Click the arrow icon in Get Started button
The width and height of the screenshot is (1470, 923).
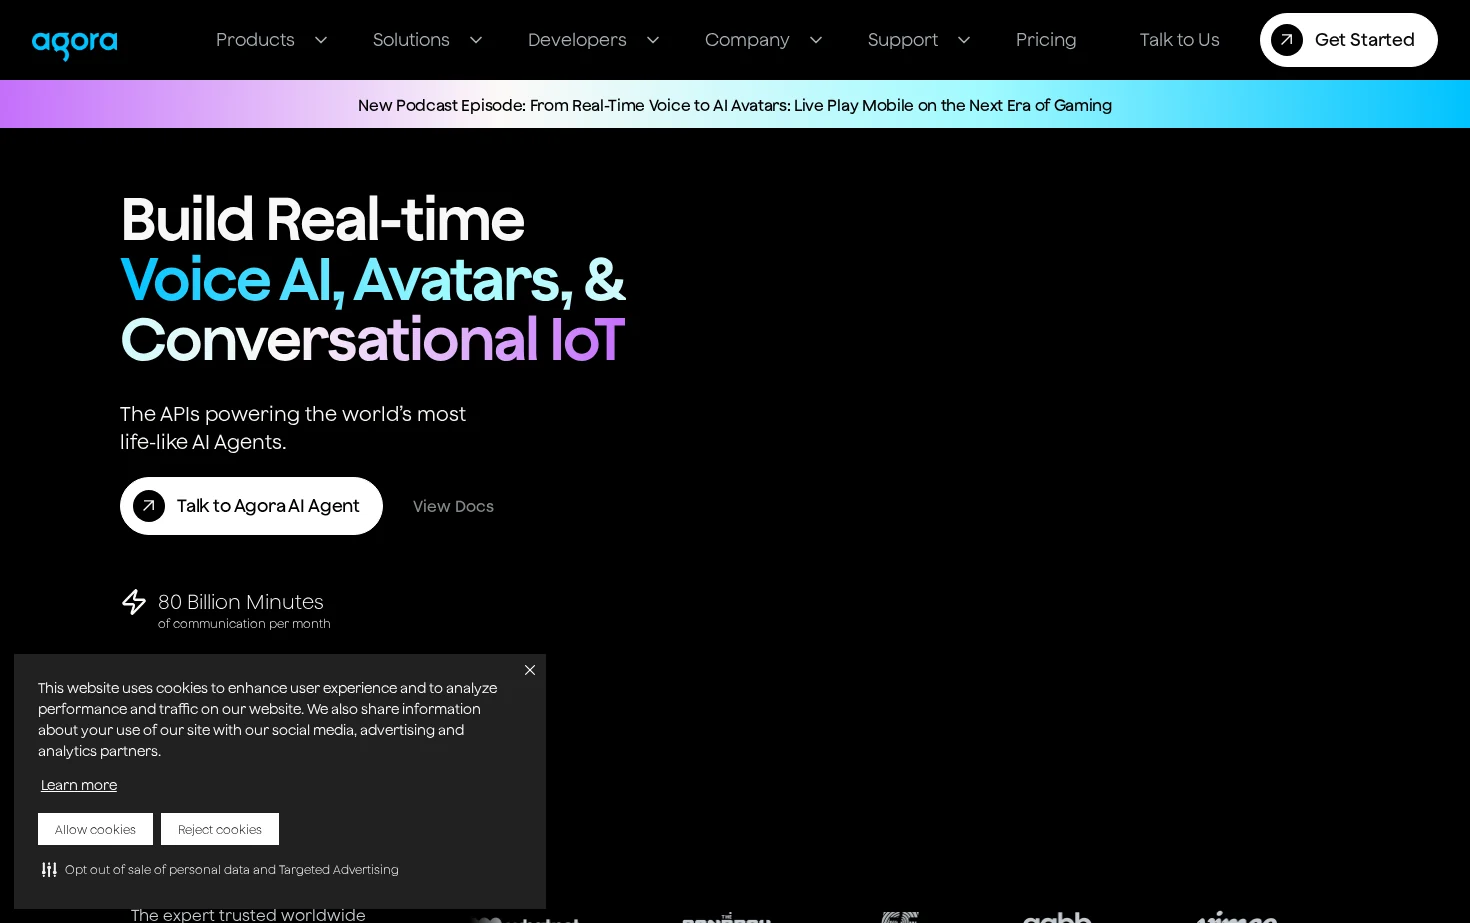1287,40
